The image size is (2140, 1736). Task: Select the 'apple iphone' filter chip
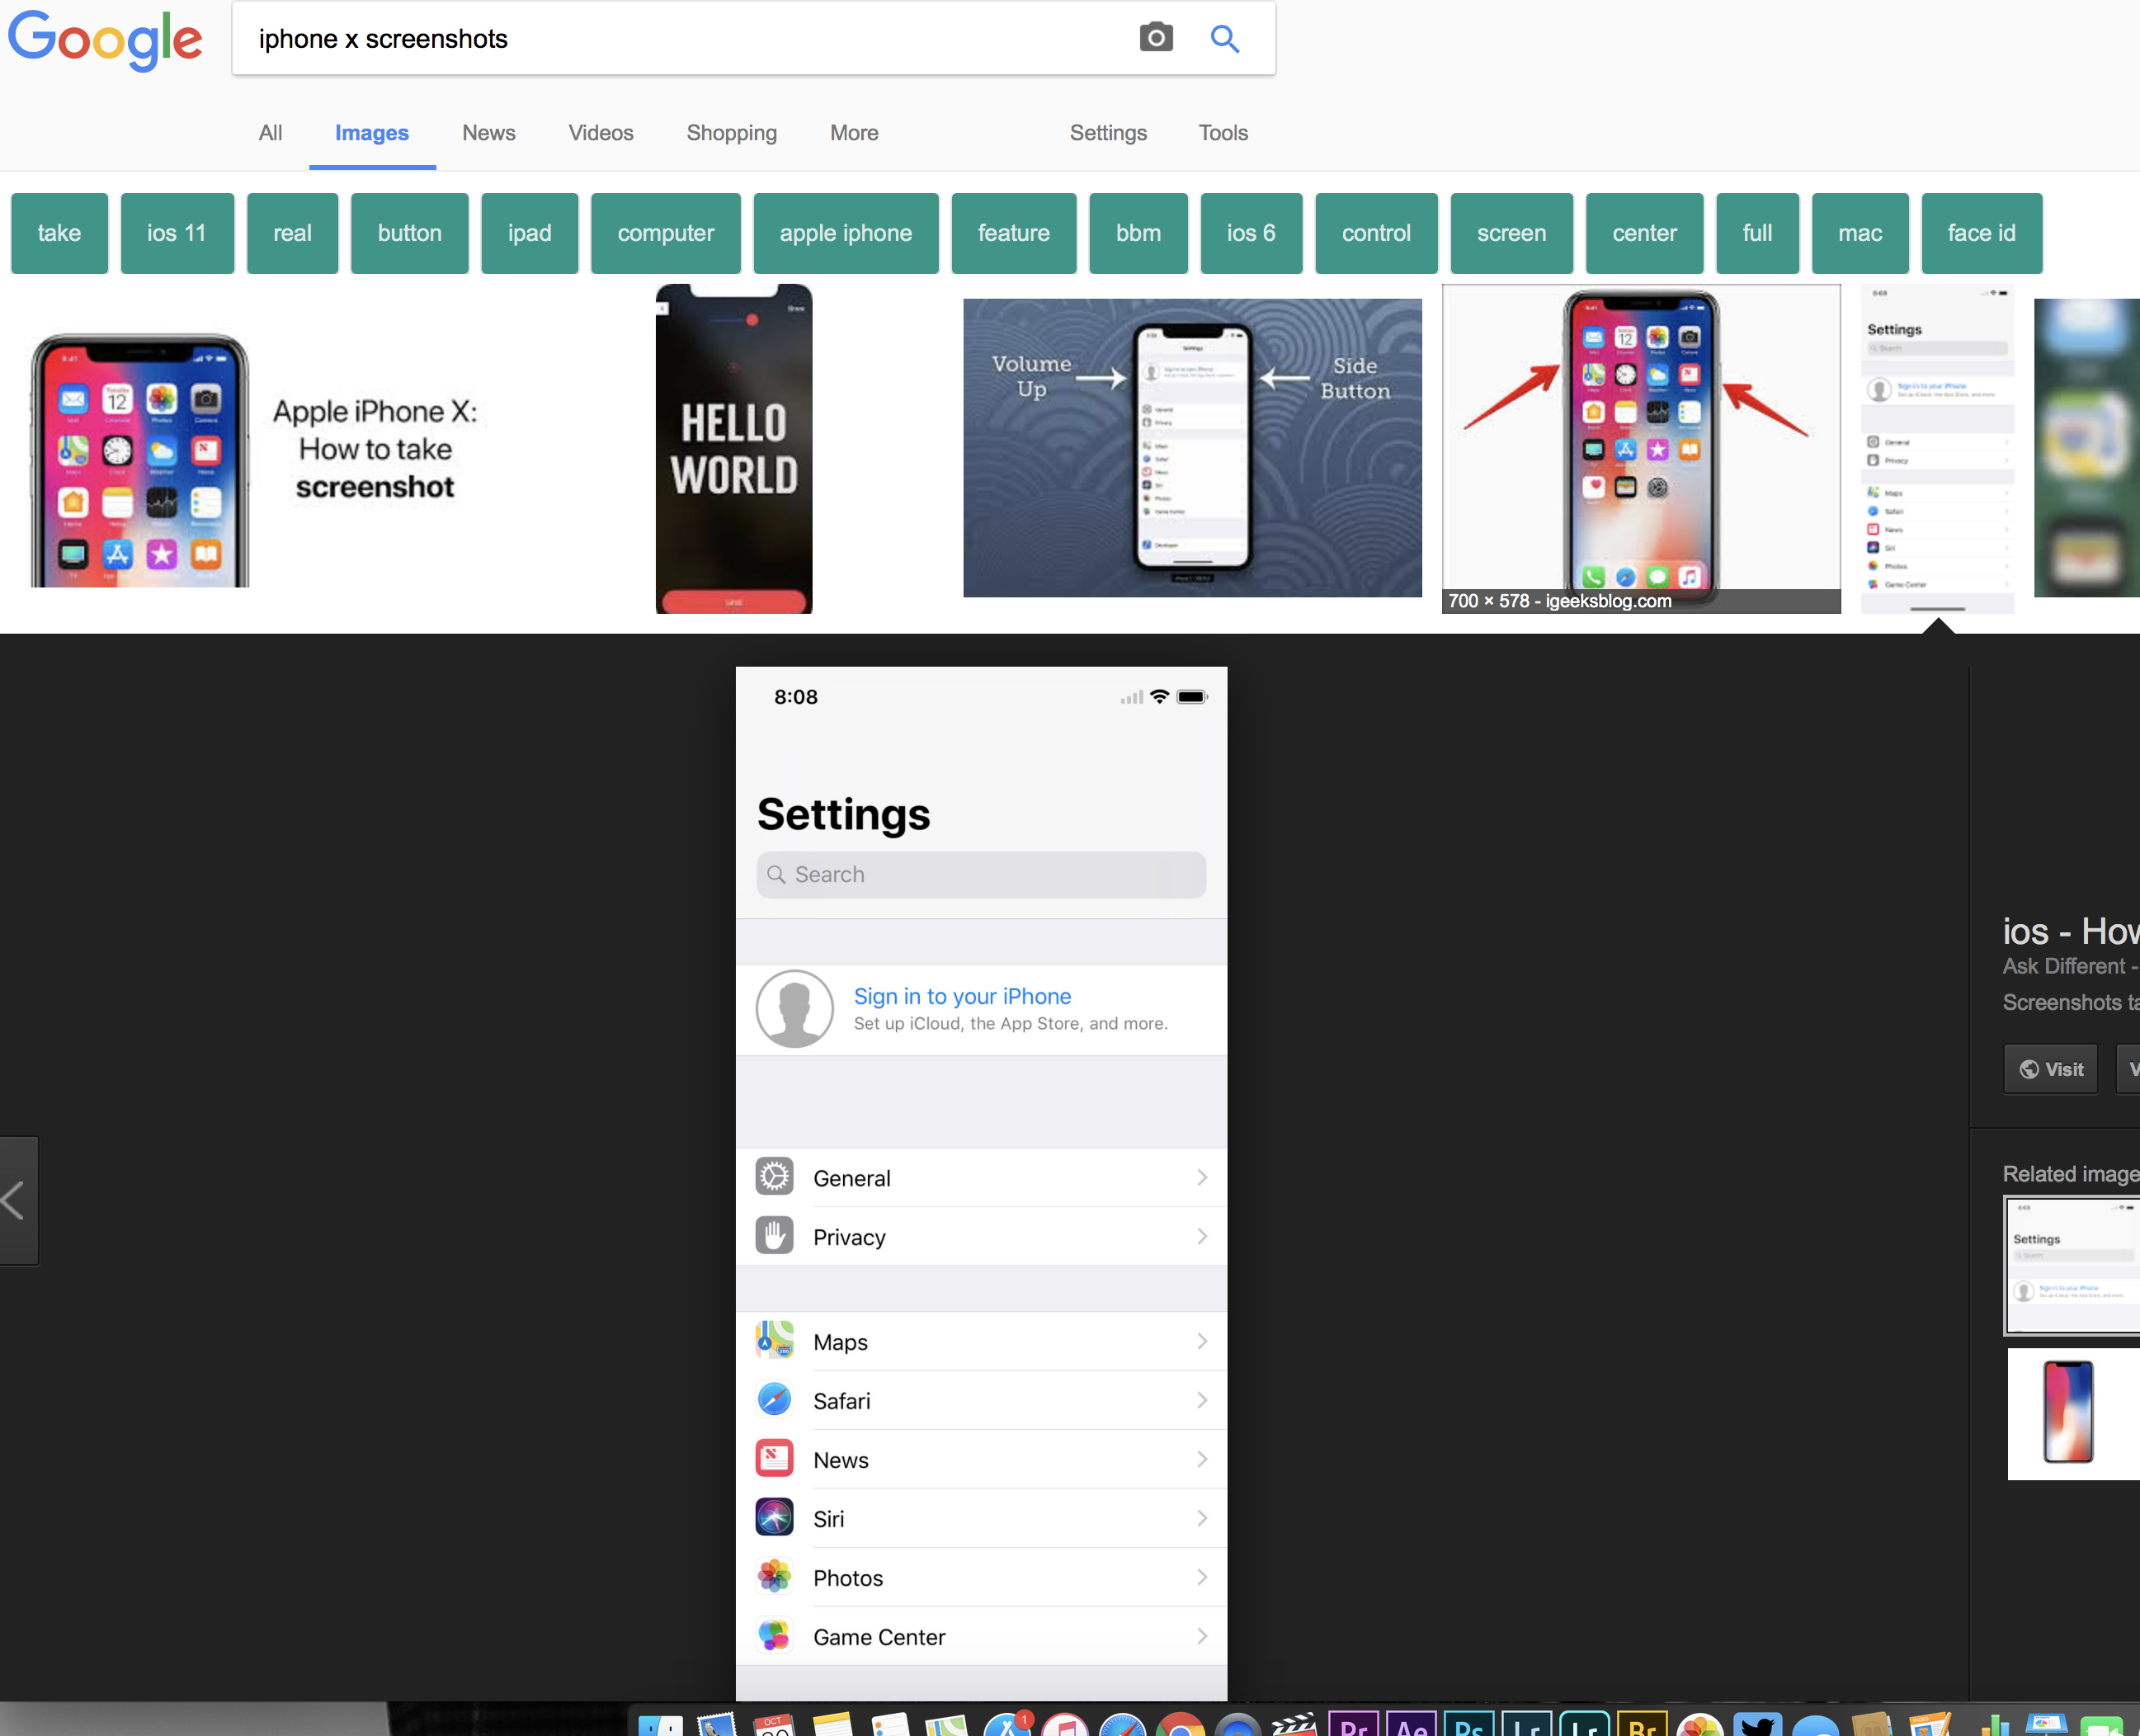(845, 233)
